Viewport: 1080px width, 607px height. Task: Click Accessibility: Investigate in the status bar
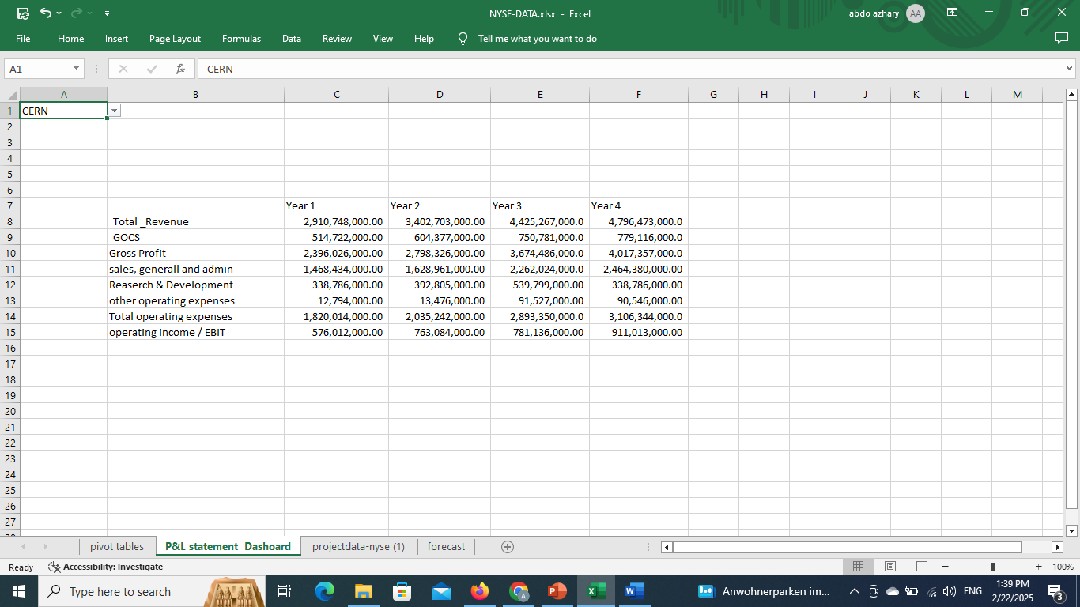(106, 567)
